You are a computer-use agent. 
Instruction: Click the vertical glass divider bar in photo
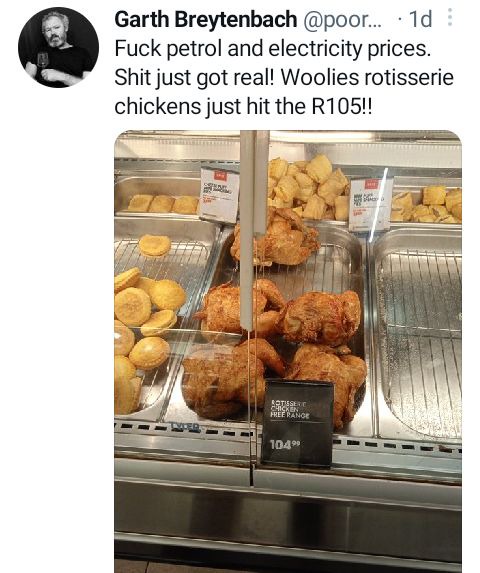249,230
